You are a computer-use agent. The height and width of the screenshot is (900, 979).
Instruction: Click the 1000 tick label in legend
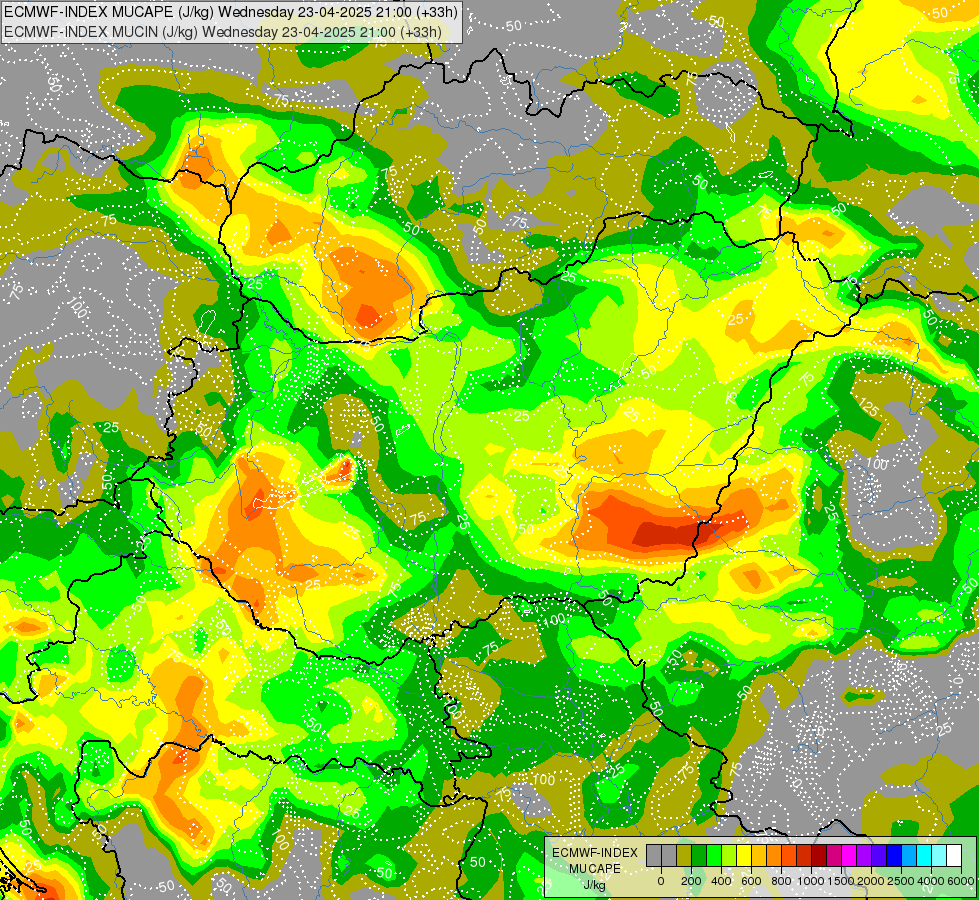tap(811, 881)
